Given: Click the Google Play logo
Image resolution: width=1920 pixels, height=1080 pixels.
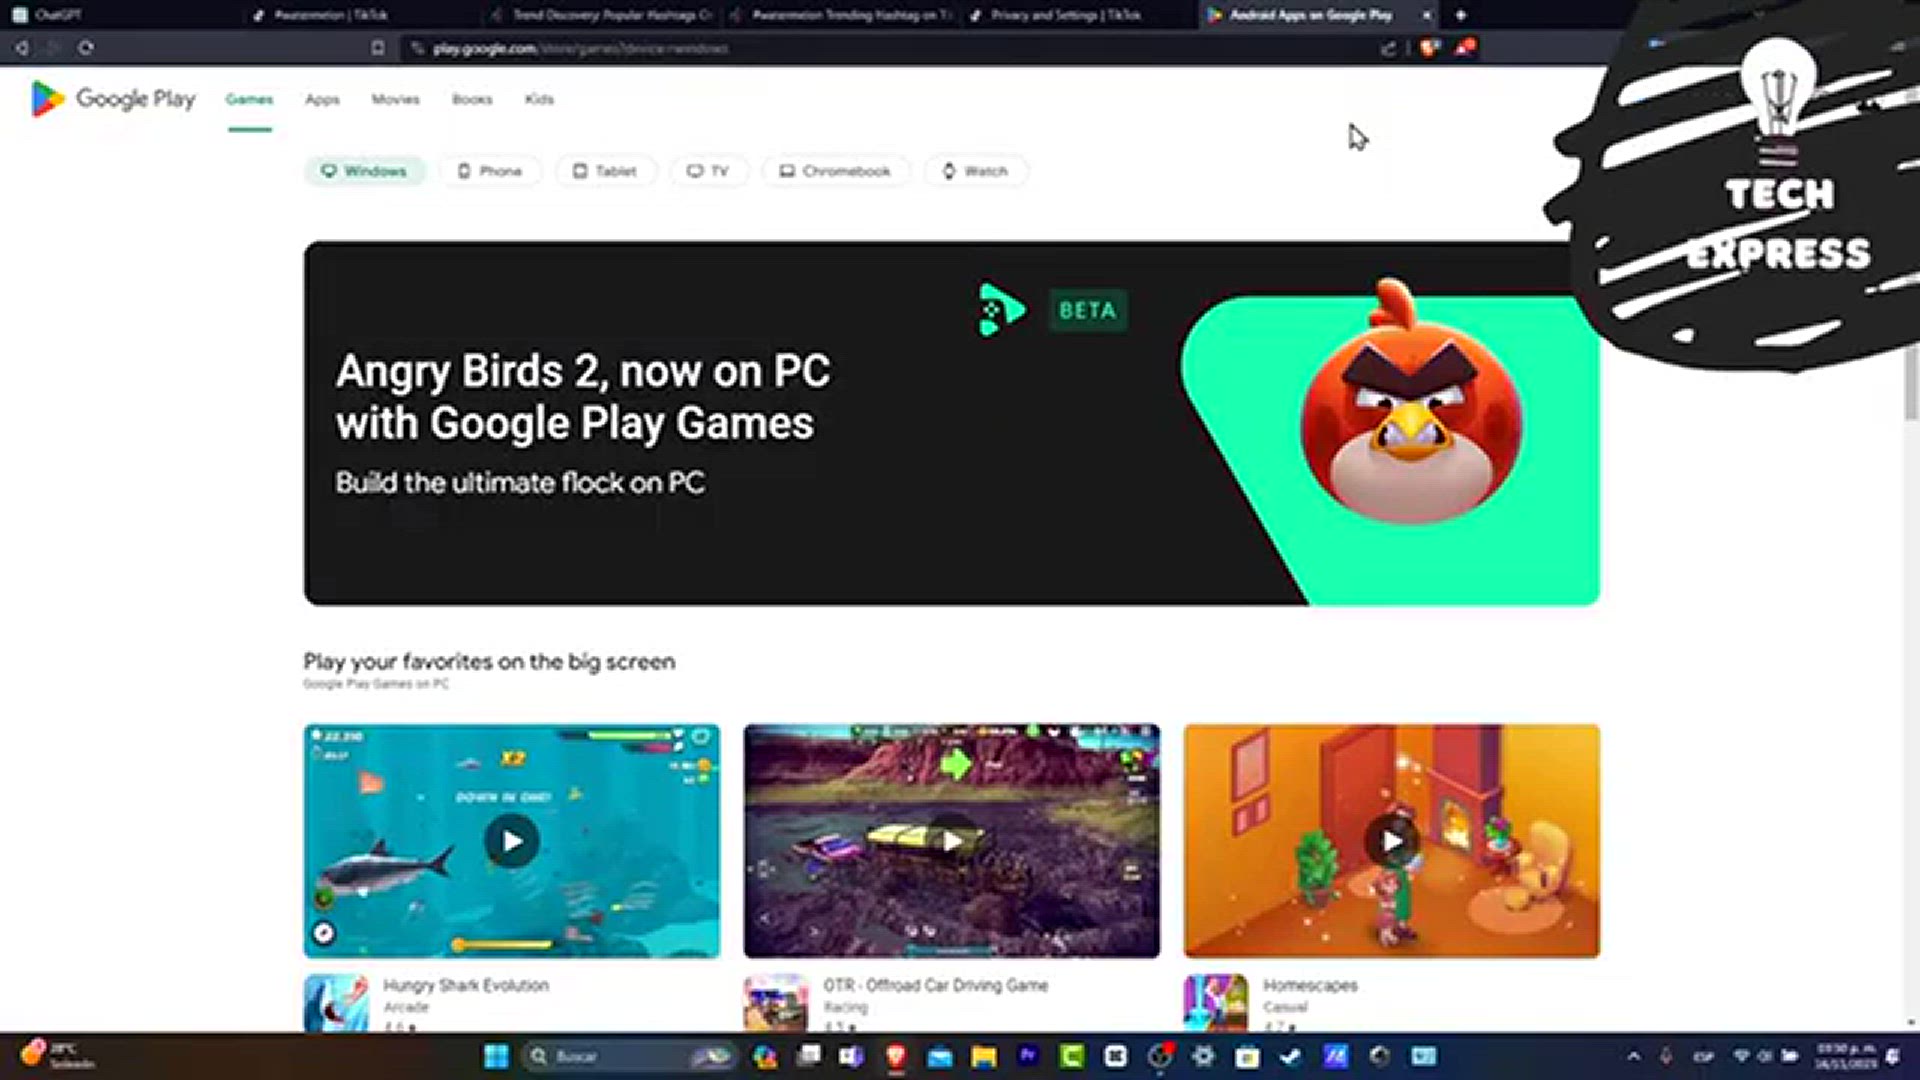Looking at the screenshot, I should [x=113, y=99].
